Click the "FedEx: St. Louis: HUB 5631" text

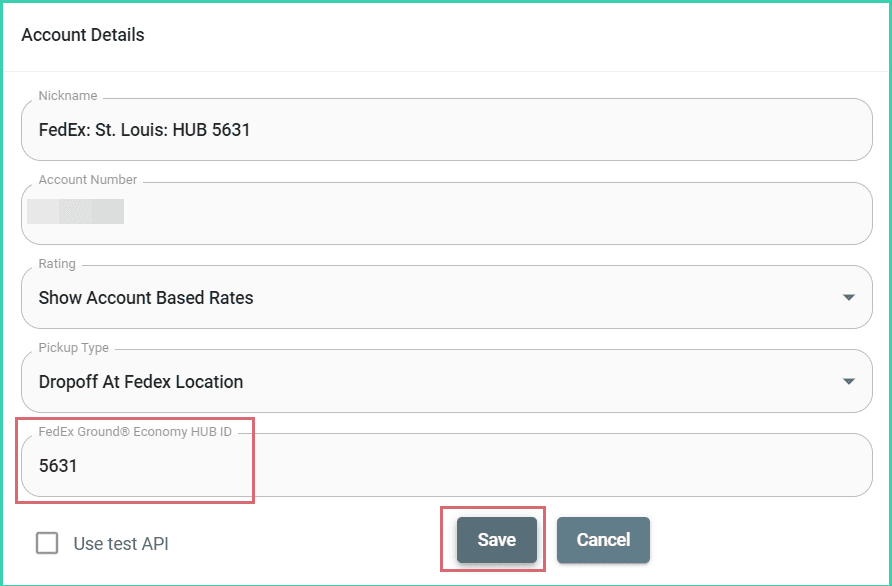pos(144,130)
